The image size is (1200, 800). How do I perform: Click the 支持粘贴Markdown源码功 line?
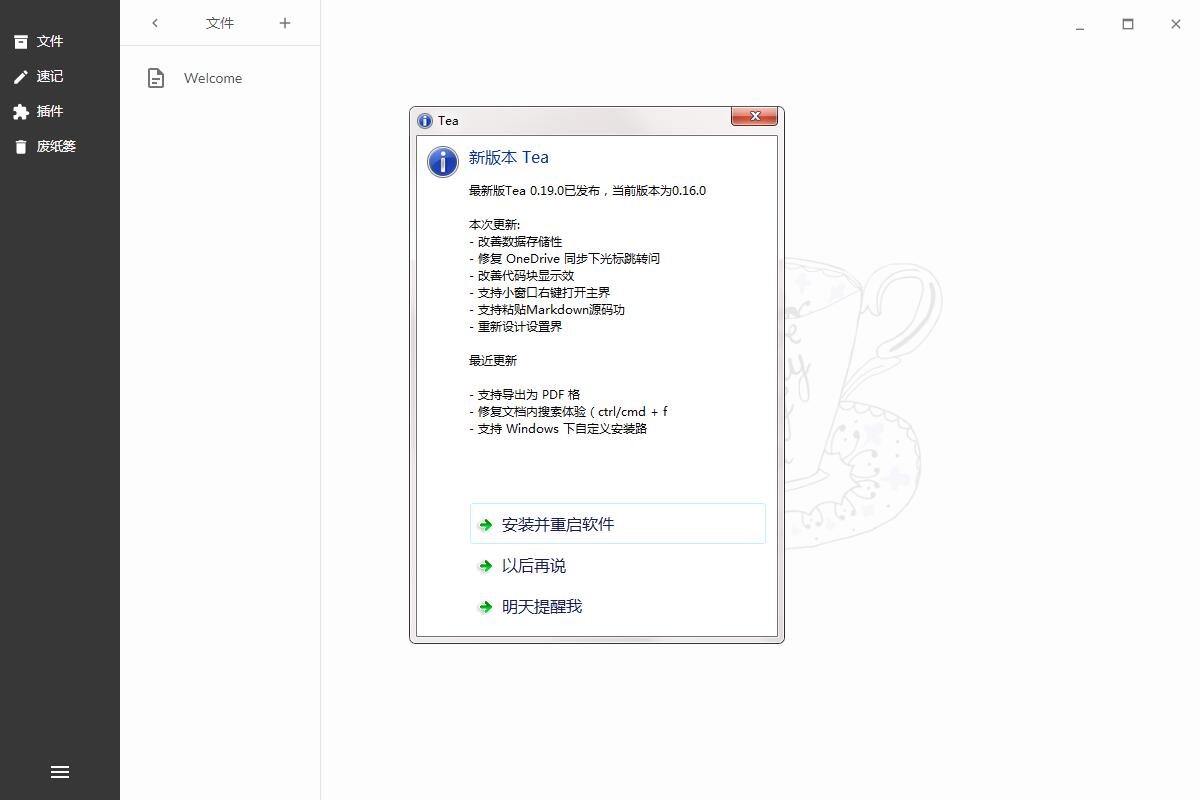click(x=547, y=310)
